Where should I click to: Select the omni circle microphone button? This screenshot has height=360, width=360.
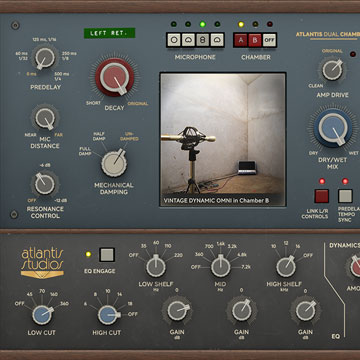(x=173, y=40)
